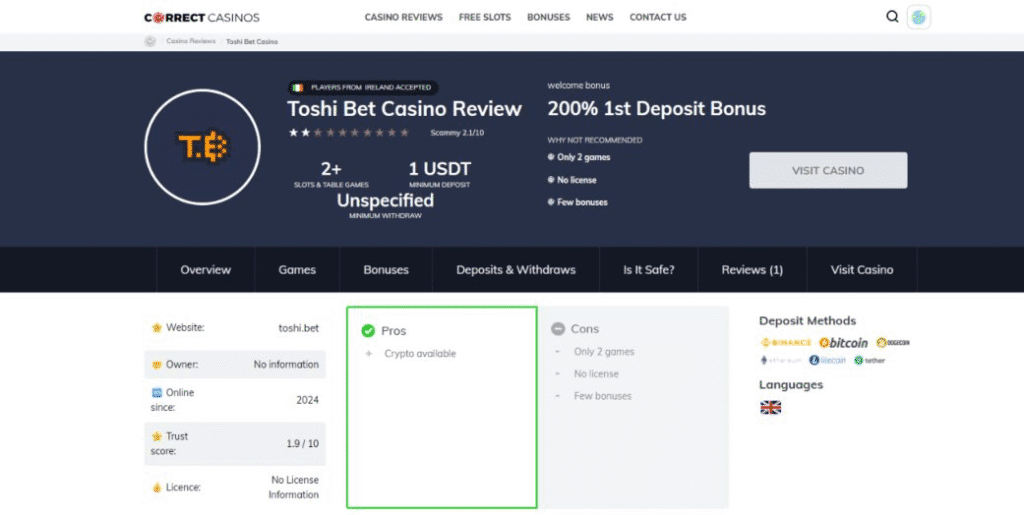Select the Binance deposit method icon
The height and width of the screenshot is (515, 1024).
pyautogui.click(x=786, y=343)
